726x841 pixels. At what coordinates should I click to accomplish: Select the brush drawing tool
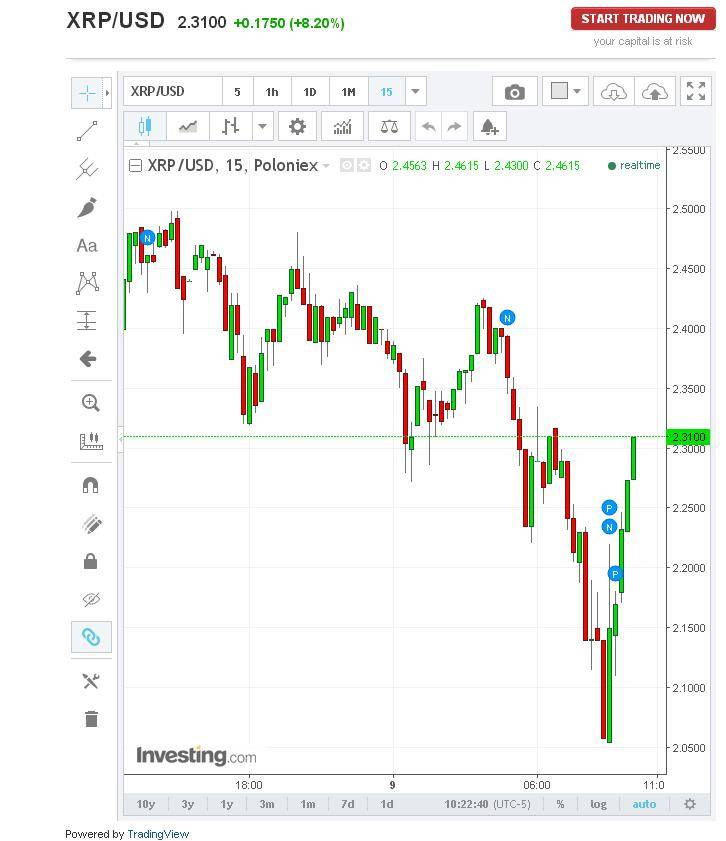[87, 208]
